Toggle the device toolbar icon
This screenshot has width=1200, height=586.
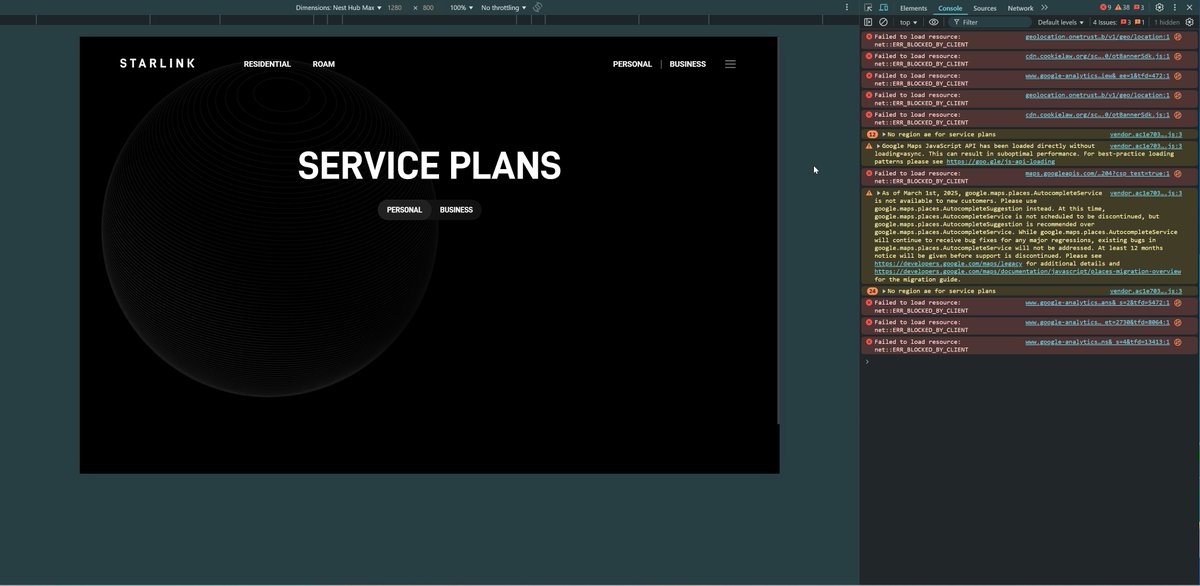click(884, 8)
